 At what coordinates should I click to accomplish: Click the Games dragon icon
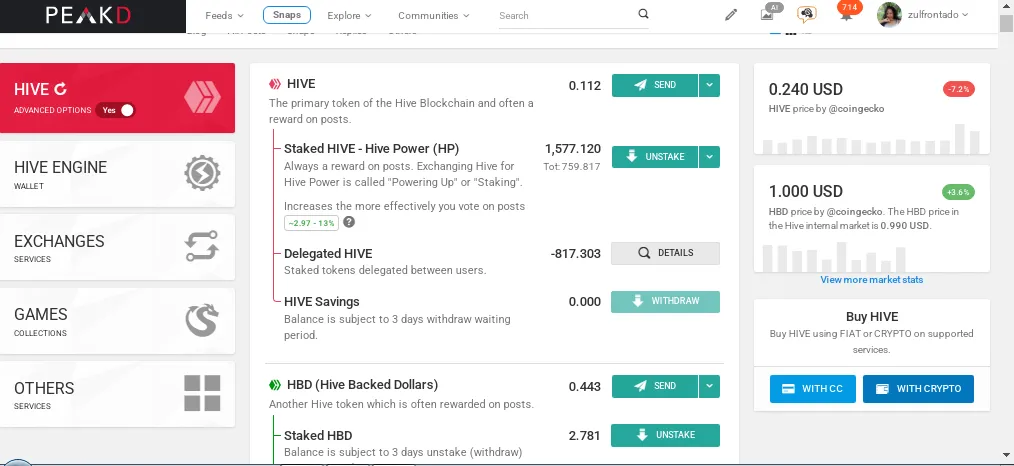point(202,320)
